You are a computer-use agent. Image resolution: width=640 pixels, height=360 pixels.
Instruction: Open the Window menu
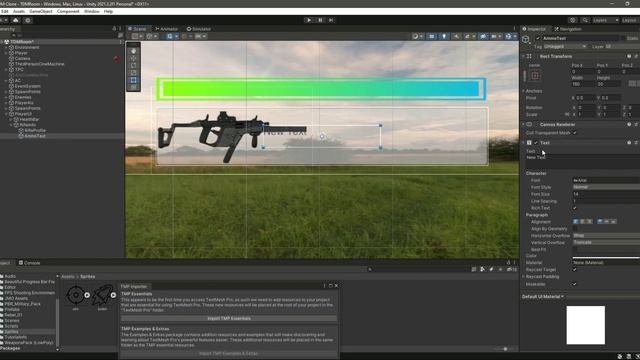click(91, 11)
